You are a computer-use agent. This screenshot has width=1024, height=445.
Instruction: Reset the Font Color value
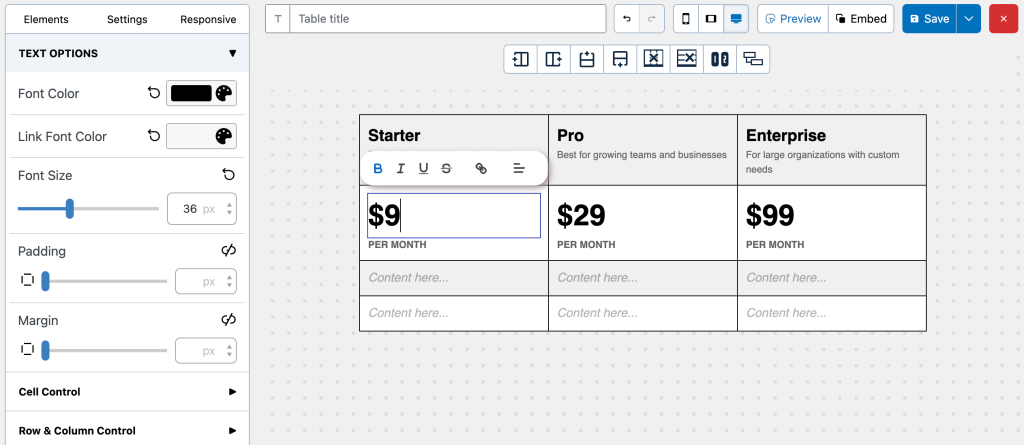tap(154, 93)
